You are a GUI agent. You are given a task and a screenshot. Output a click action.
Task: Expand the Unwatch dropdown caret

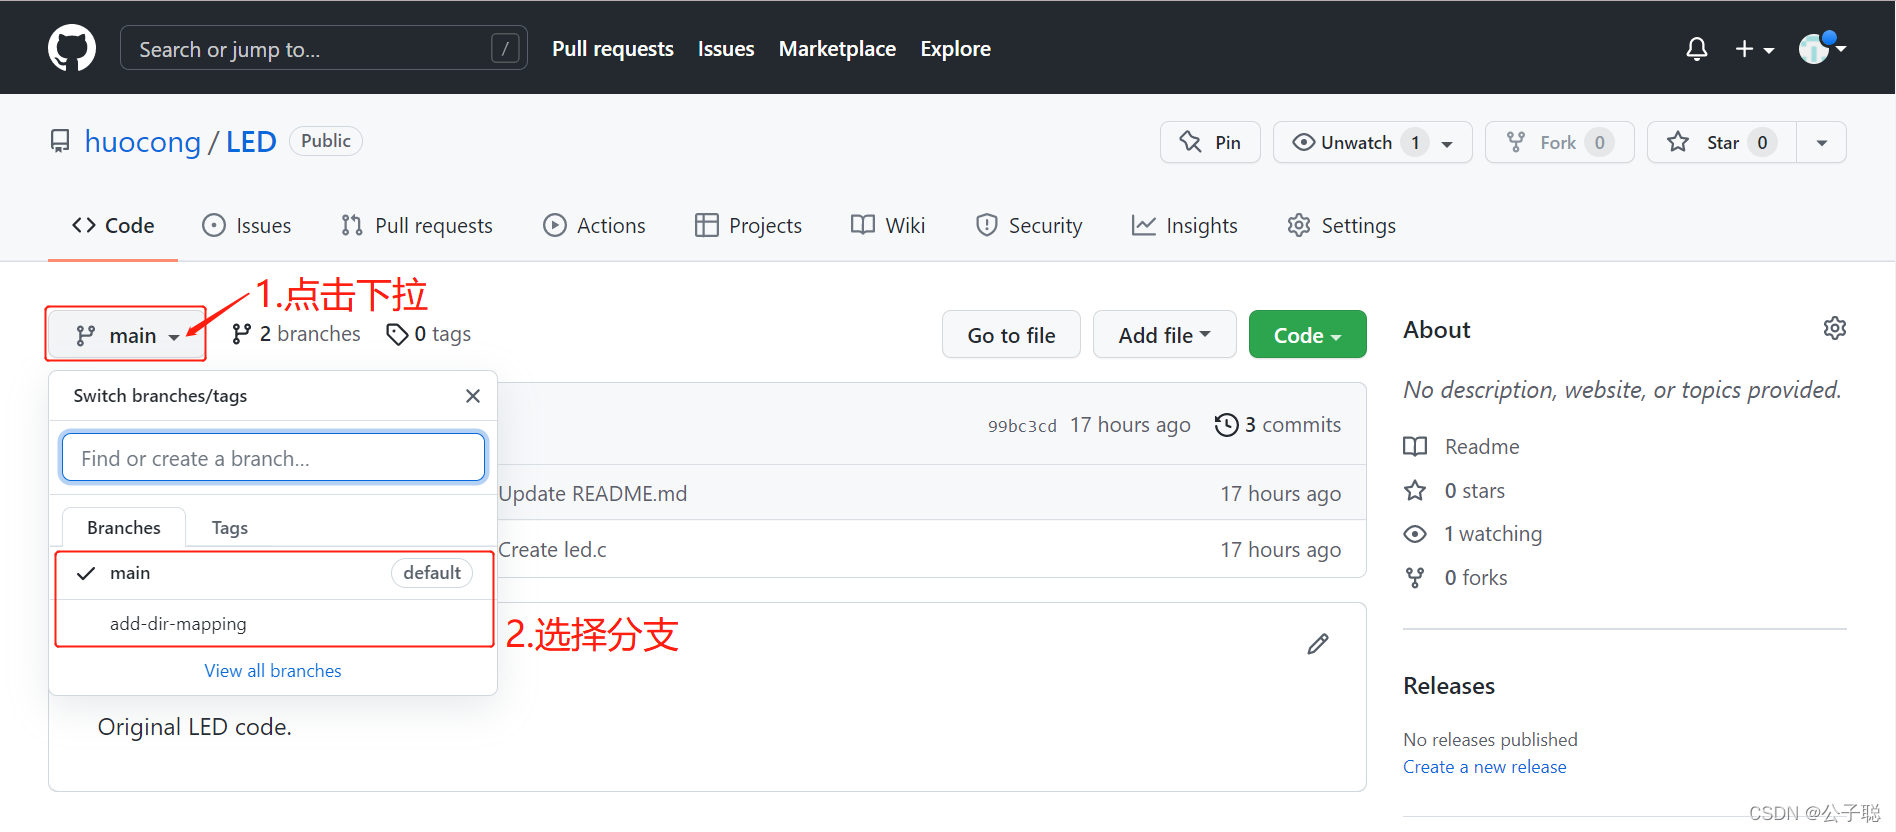tap(1447, 143)
